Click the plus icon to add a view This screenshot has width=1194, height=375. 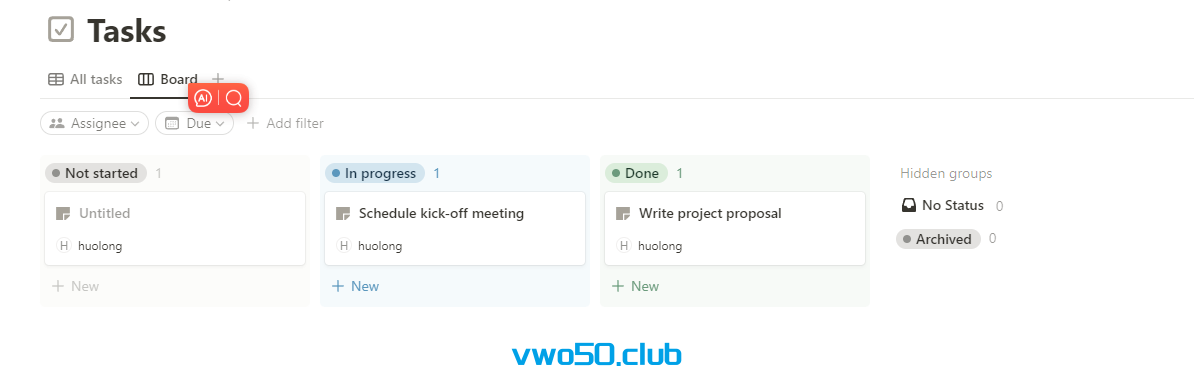pyautogui.click(x=218, y=79)
